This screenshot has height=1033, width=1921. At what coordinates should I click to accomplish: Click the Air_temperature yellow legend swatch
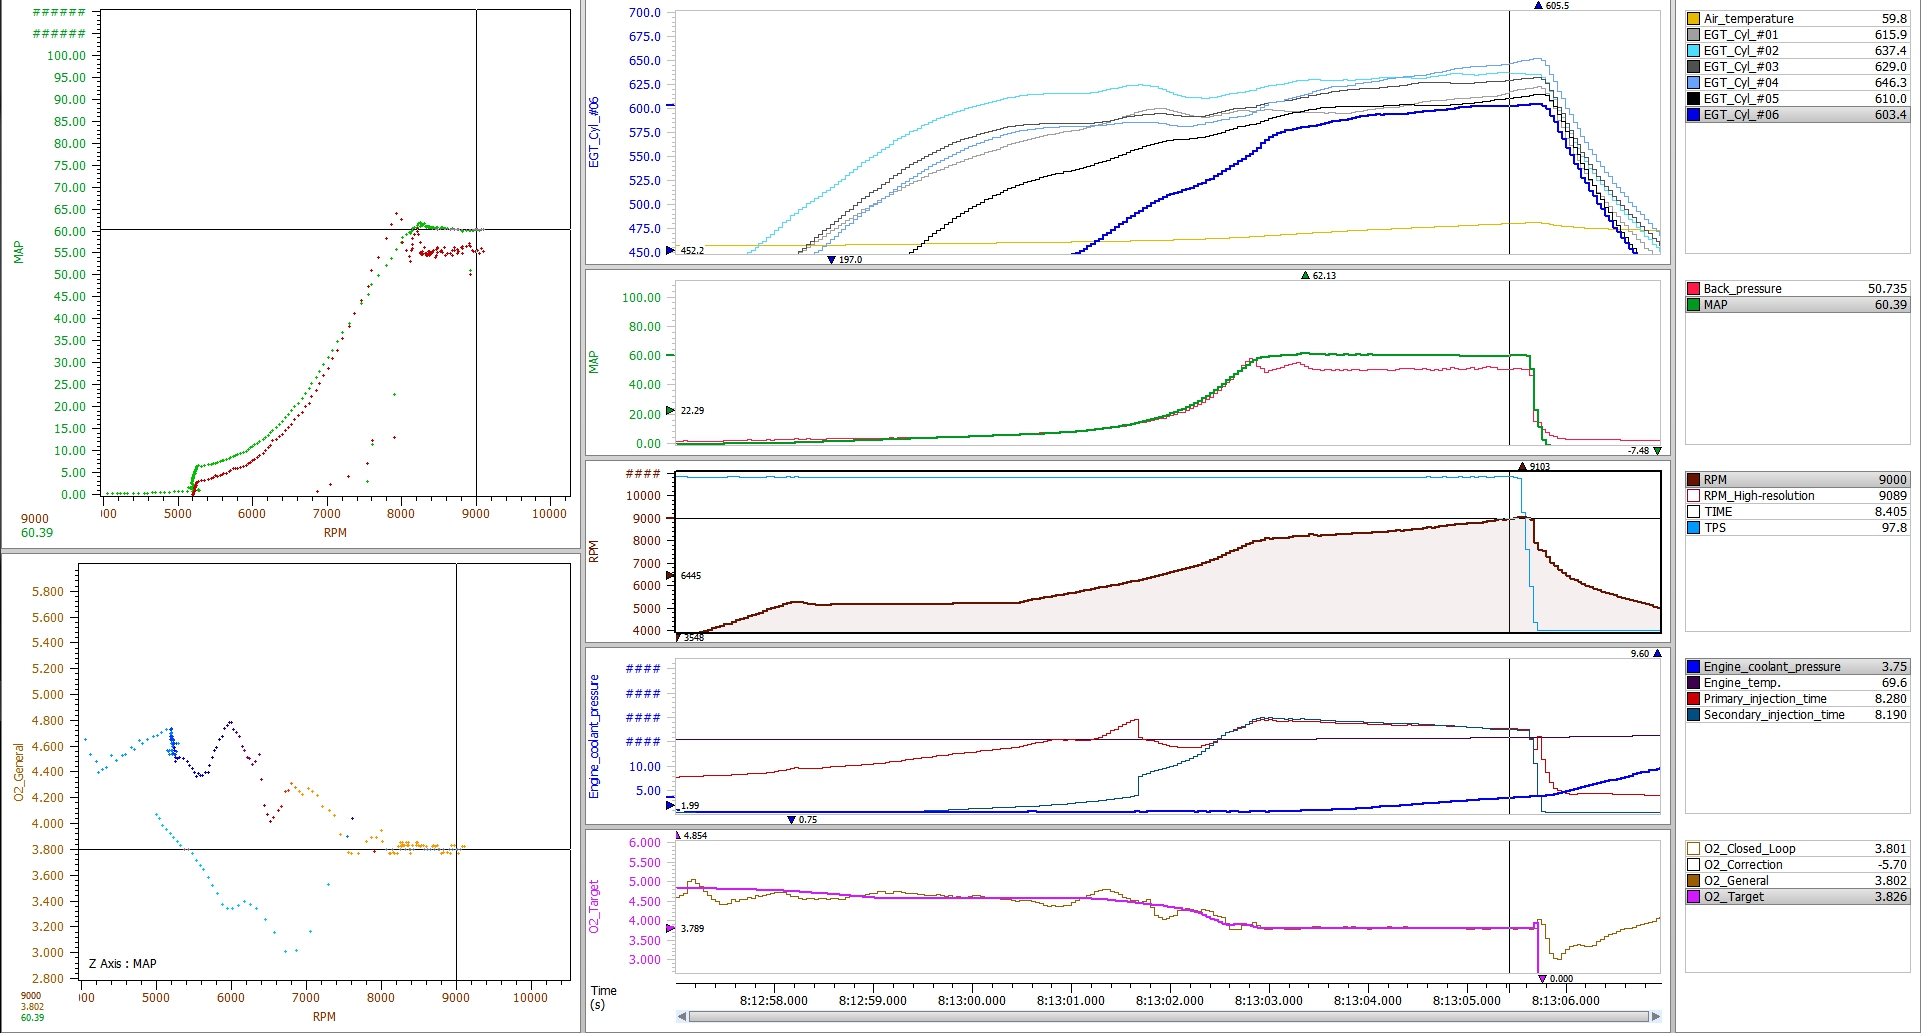click(x=1693, y=19)
